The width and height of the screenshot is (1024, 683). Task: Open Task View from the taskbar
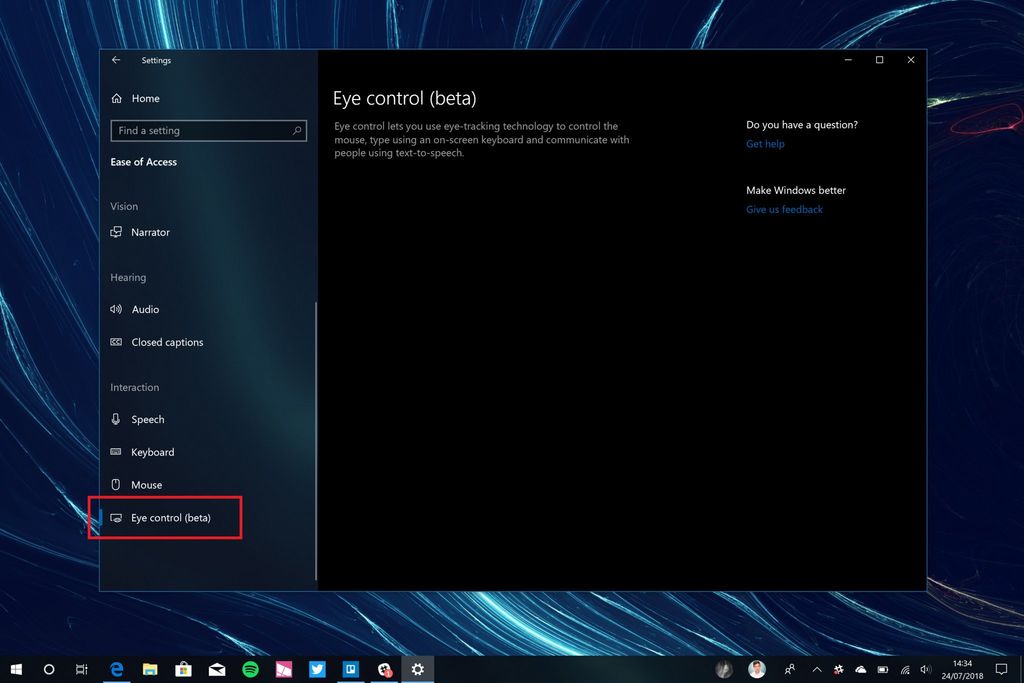[82, 669]
